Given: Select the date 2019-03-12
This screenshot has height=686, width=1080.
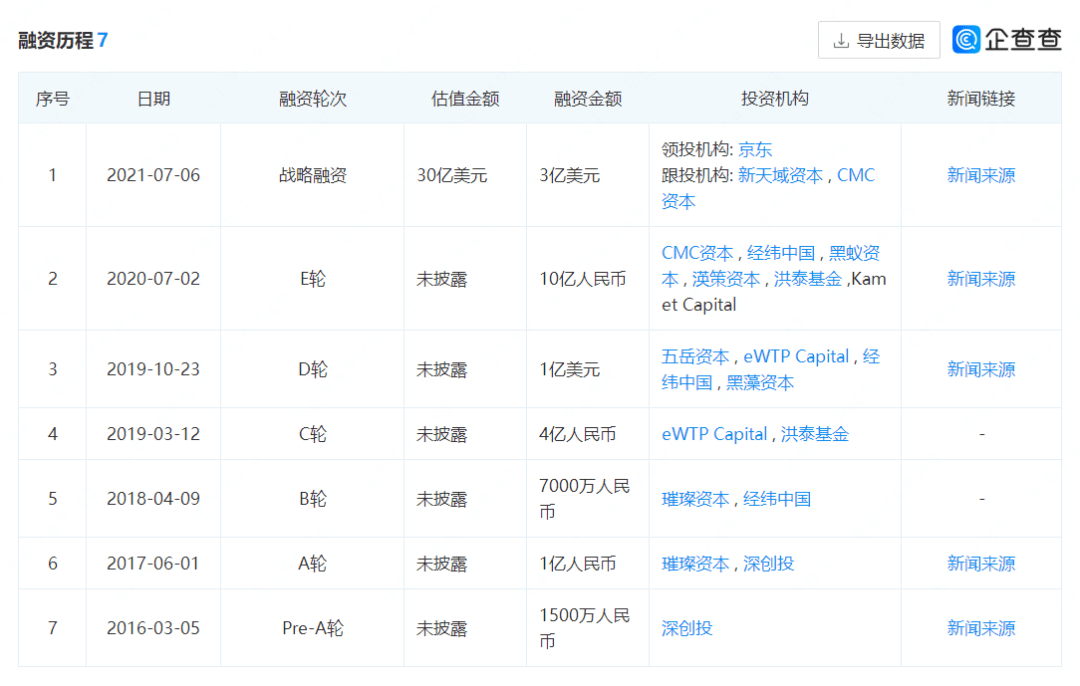Looking at the screenshot, I should [153, 434].
